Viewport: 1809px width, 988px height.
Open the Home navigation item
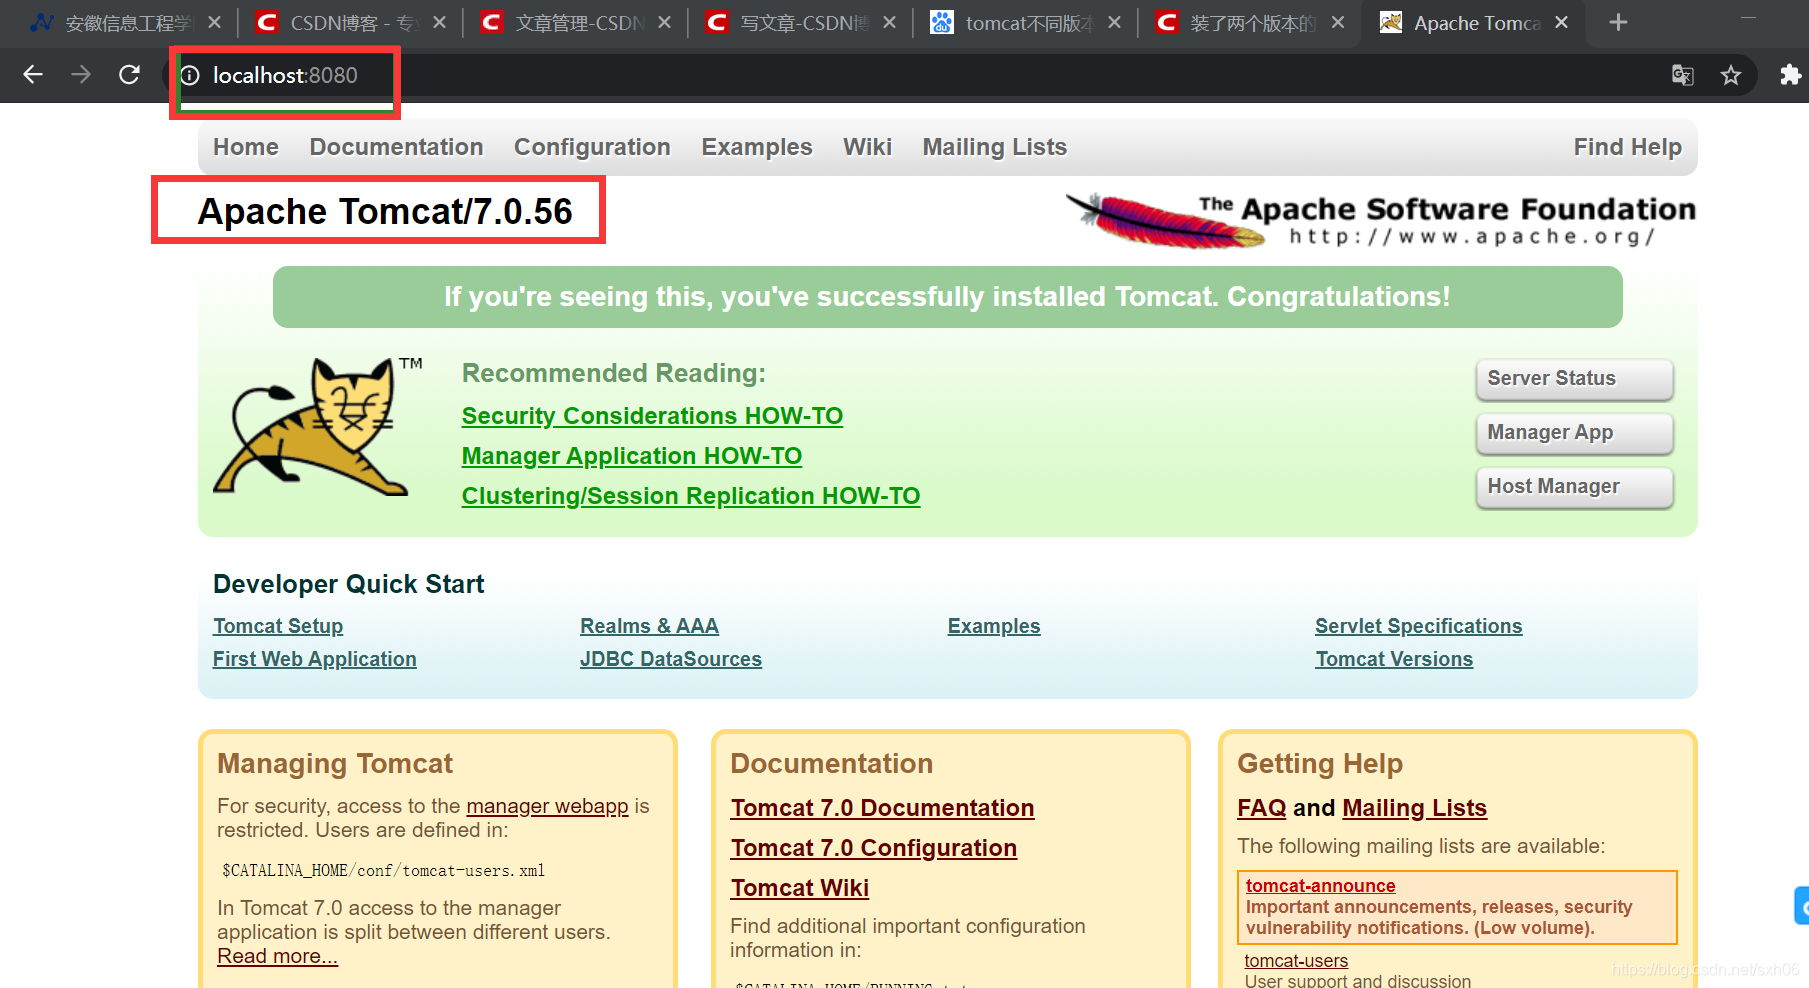[x=246, y=147]
